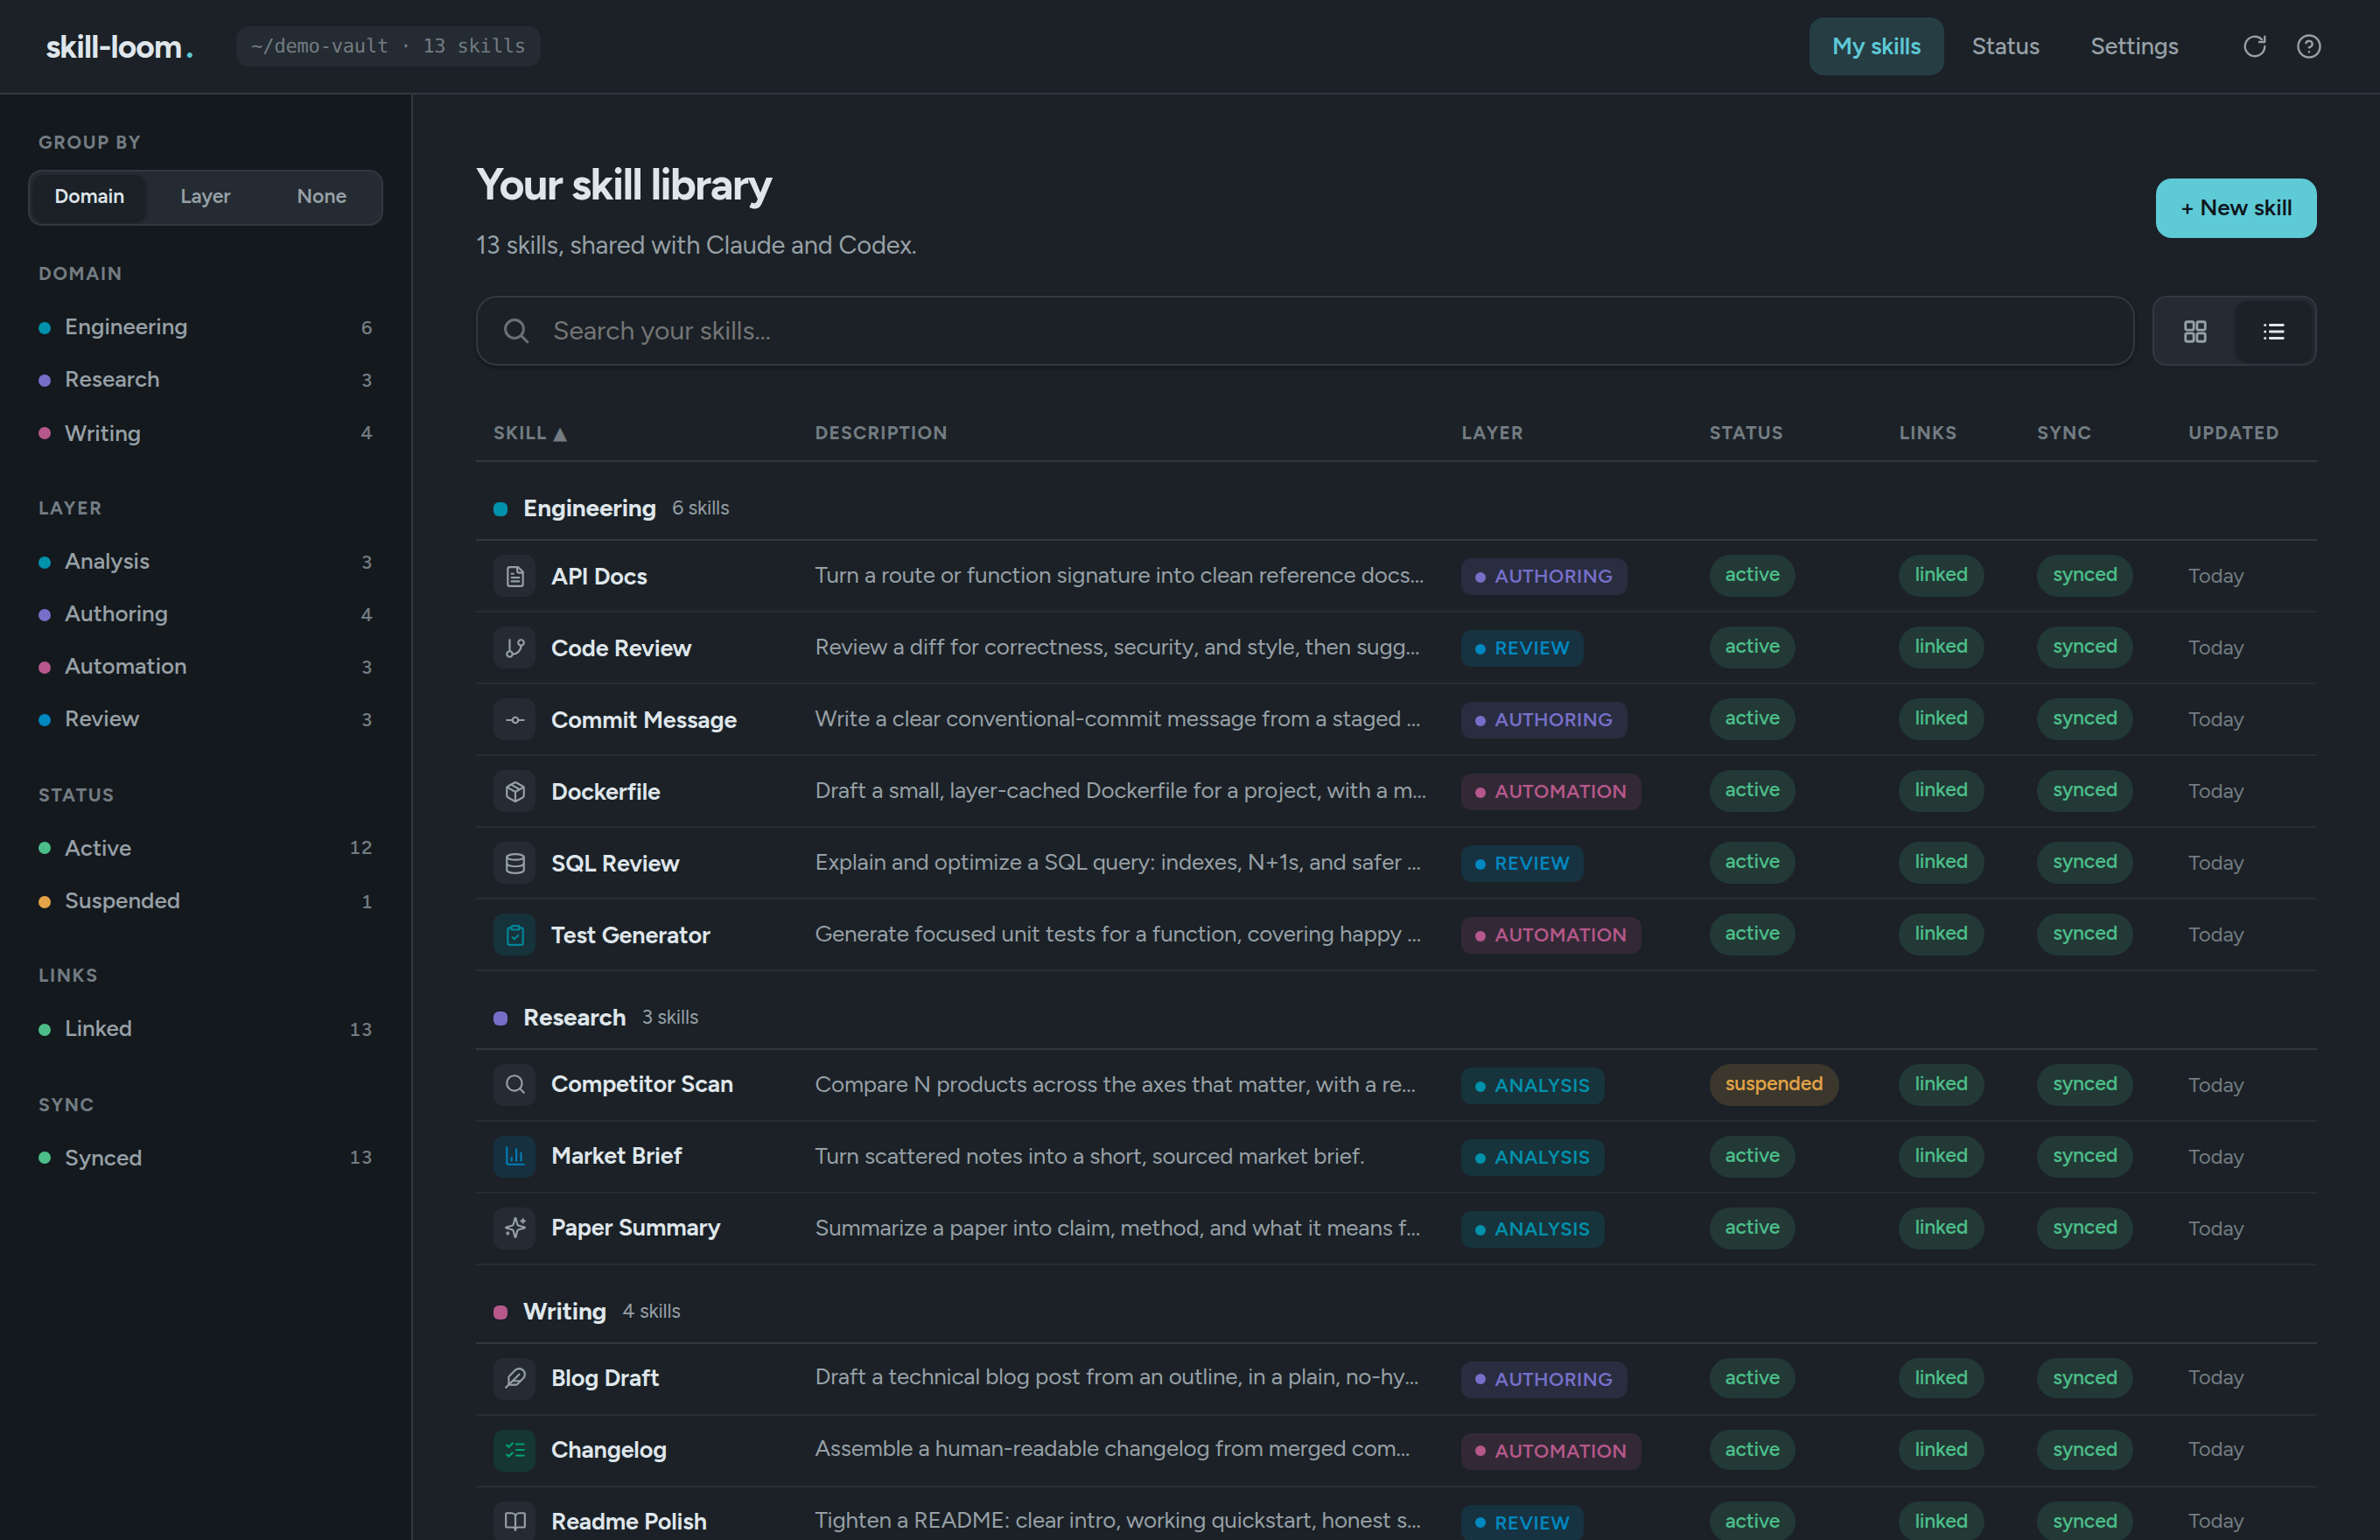Sort by Description column header
This screenshot has height=1540, width=2380.
880,433
